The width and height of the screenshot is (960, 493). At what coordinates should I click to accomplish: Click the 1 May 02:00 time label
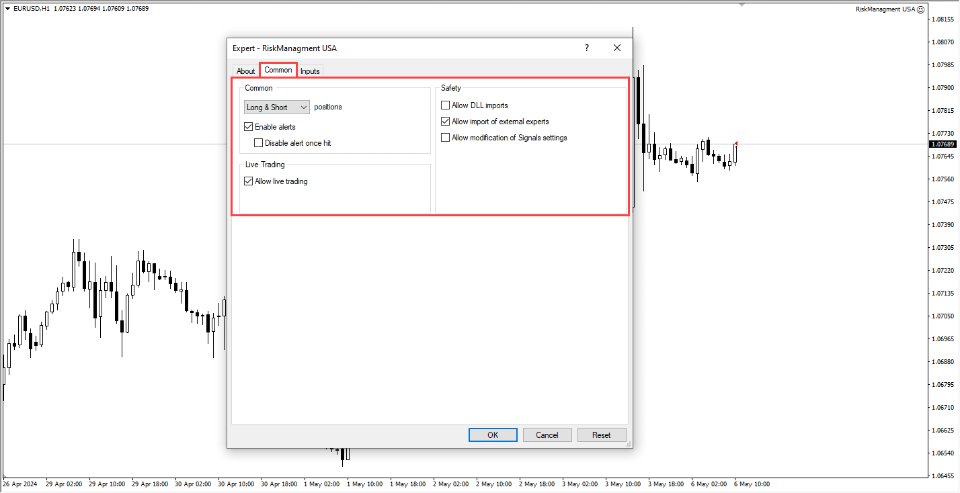(321, 484)
